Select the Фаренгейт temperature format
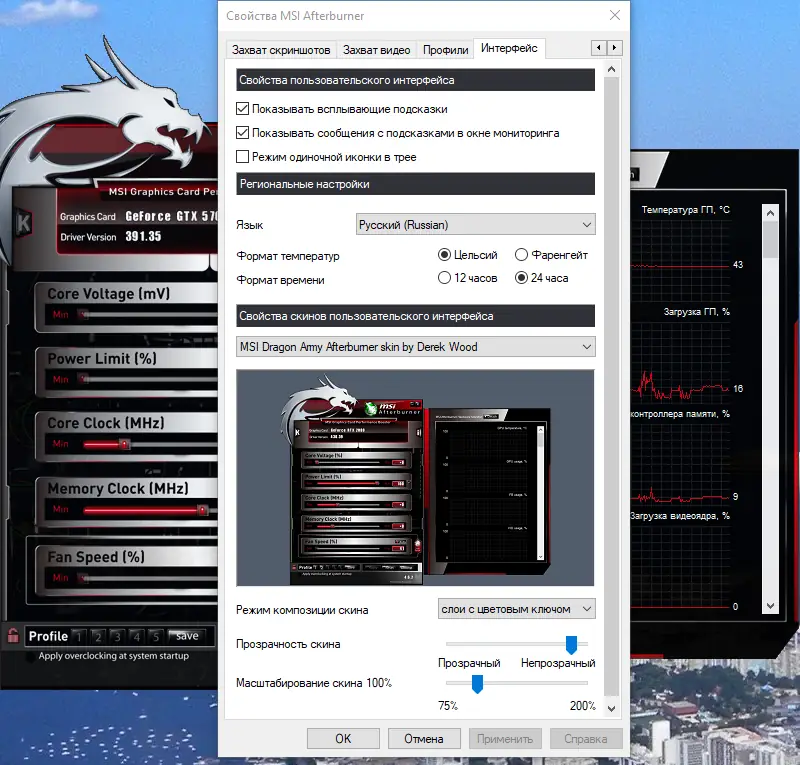 (x=521, y=254)
